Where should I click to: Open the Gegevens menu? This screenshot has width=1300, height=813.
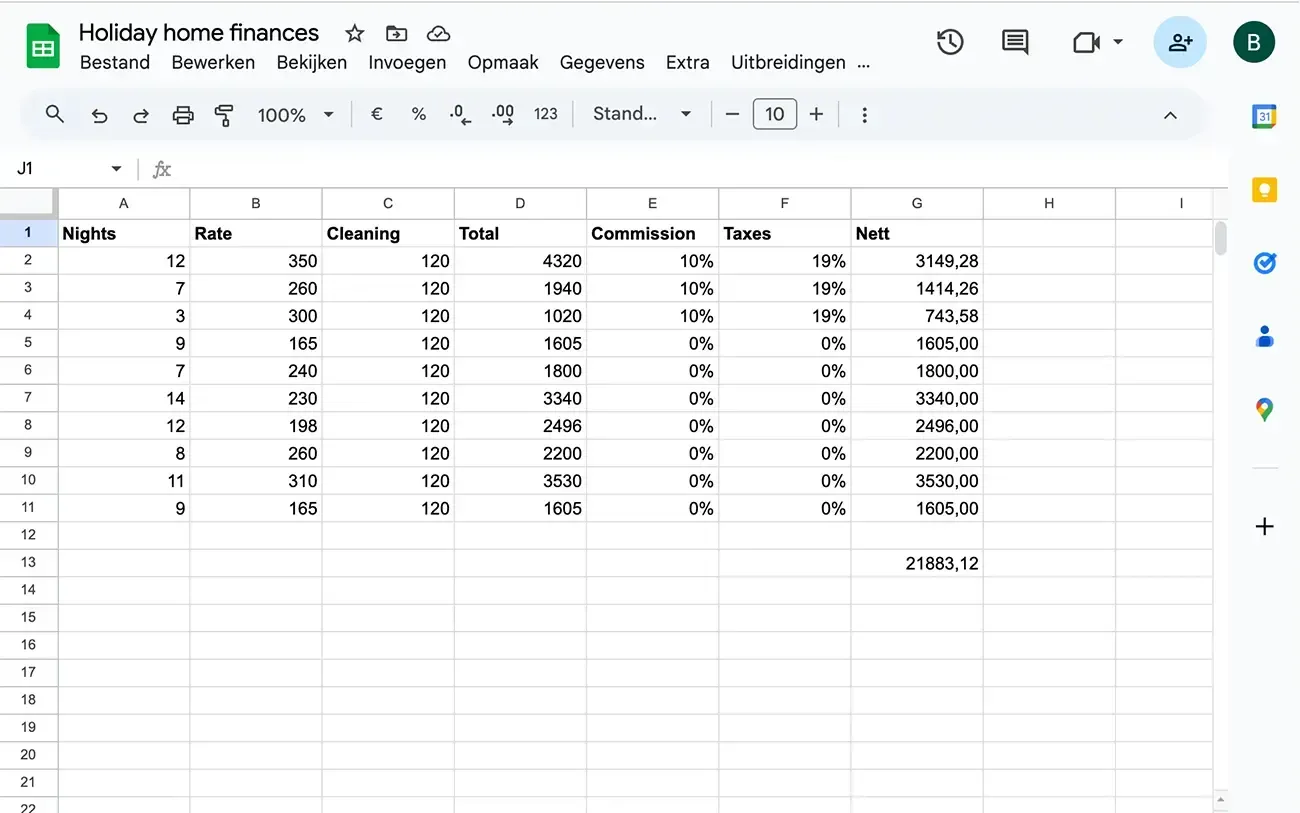pyautogui.click(x=602, y=62)
